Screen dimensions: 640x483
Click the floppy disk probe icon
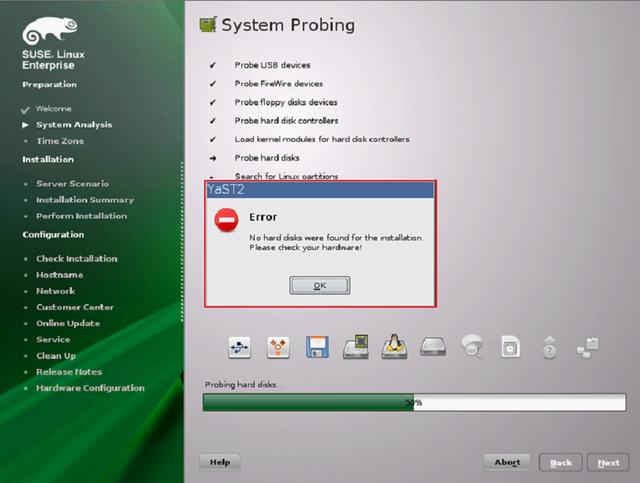click(317, 347)
